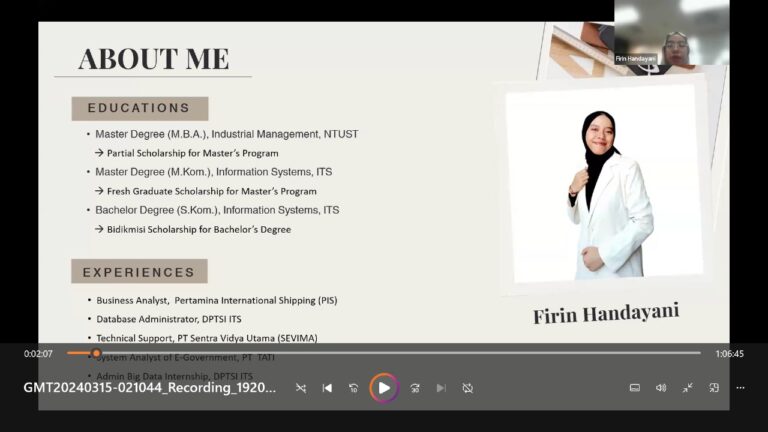
Task: Click the video seek bar track
Action: (400, 353)
